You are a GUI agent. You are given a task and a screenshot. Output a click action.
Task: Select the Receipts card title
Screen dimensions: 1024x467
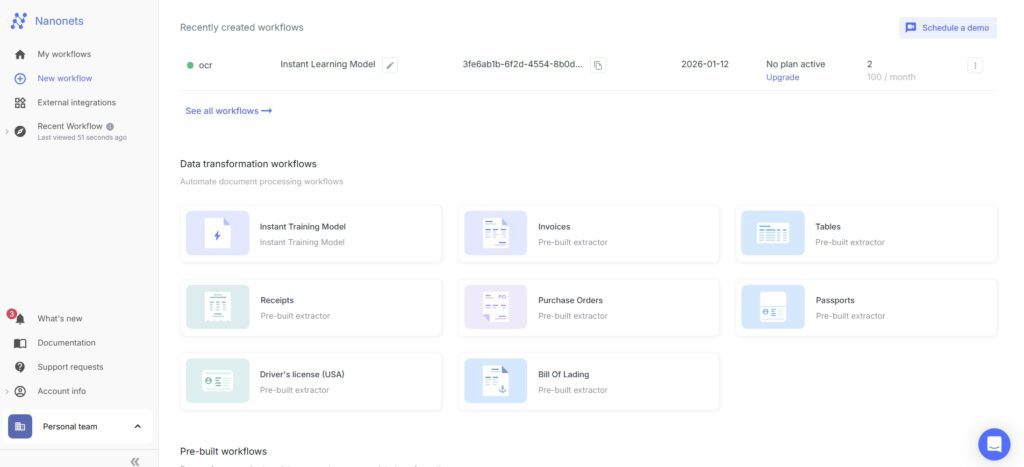[277, 300]
